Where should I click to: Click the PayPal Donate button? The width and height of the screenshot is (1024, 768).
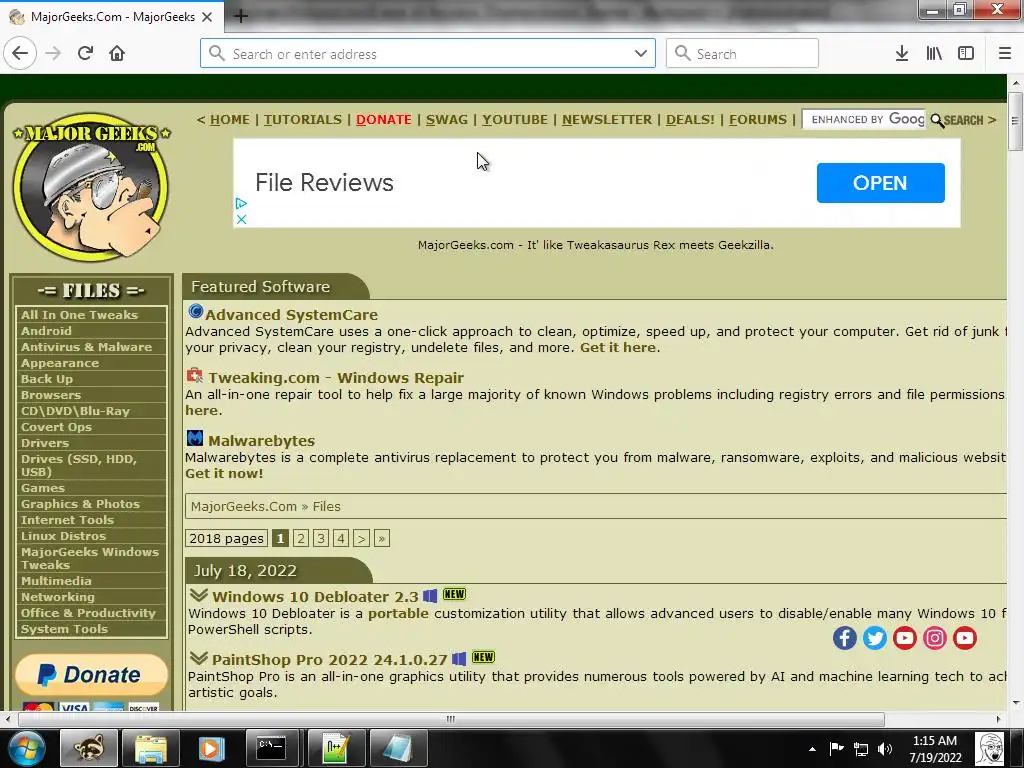[91, 675]
